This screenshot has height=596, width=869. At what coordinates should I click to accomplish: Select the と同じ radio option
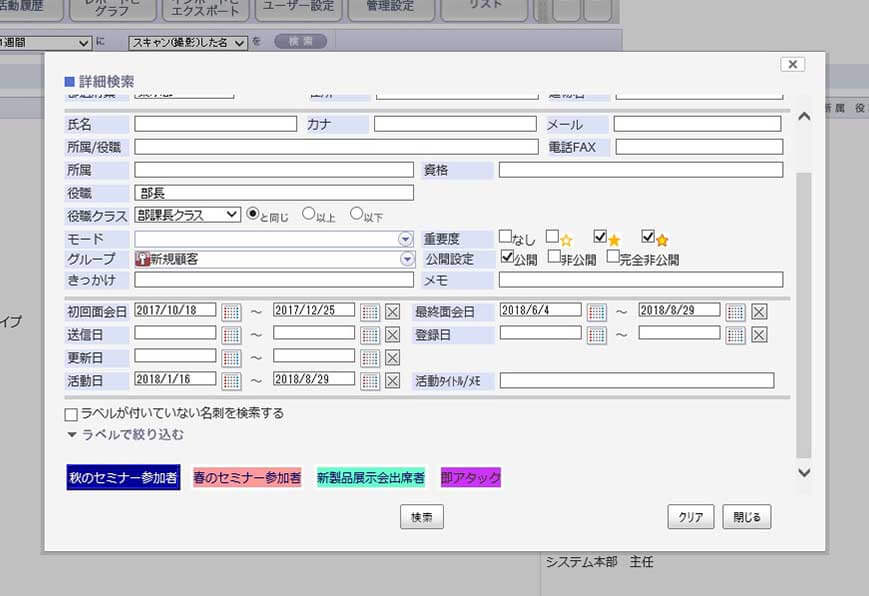[253, 213]
